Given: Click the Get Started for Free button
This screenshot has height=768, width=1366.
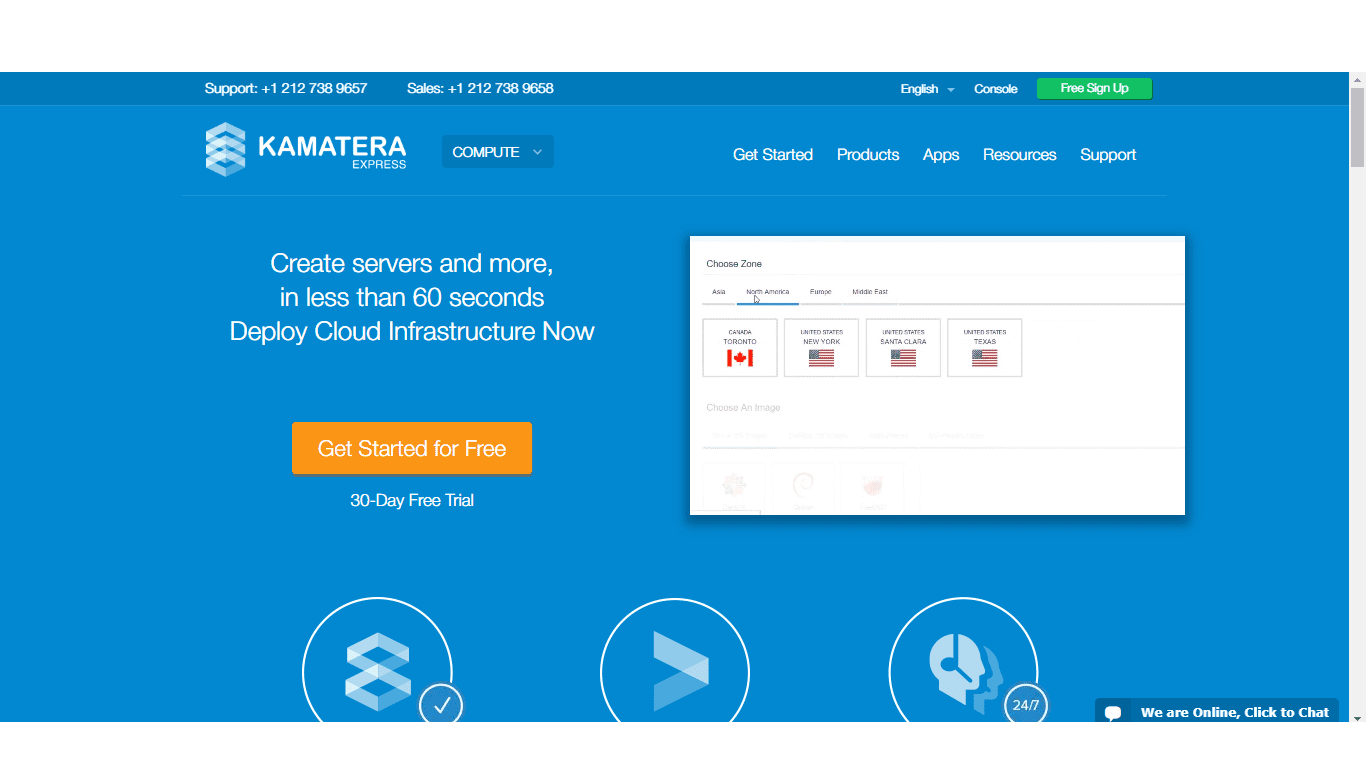Looking at the screenshot, I should point(412,448).
